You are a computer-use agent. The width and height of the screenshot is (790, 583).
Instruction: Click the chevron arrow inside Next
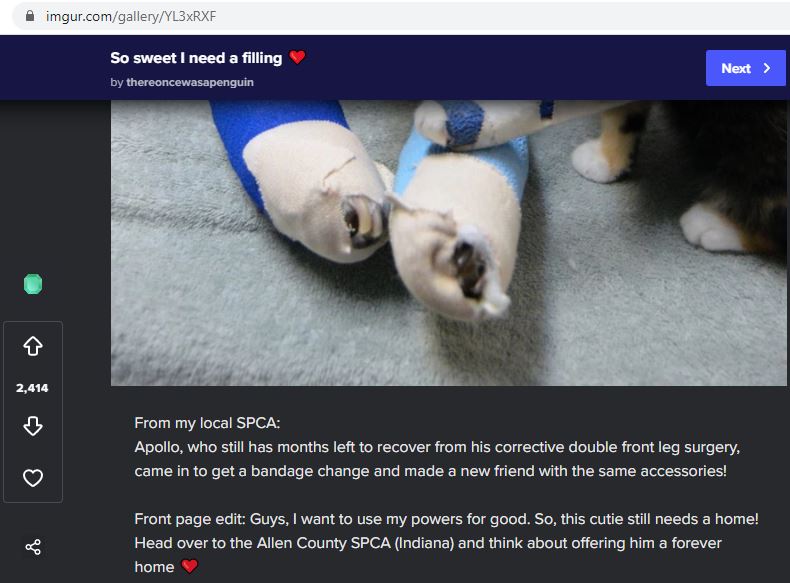767,68
